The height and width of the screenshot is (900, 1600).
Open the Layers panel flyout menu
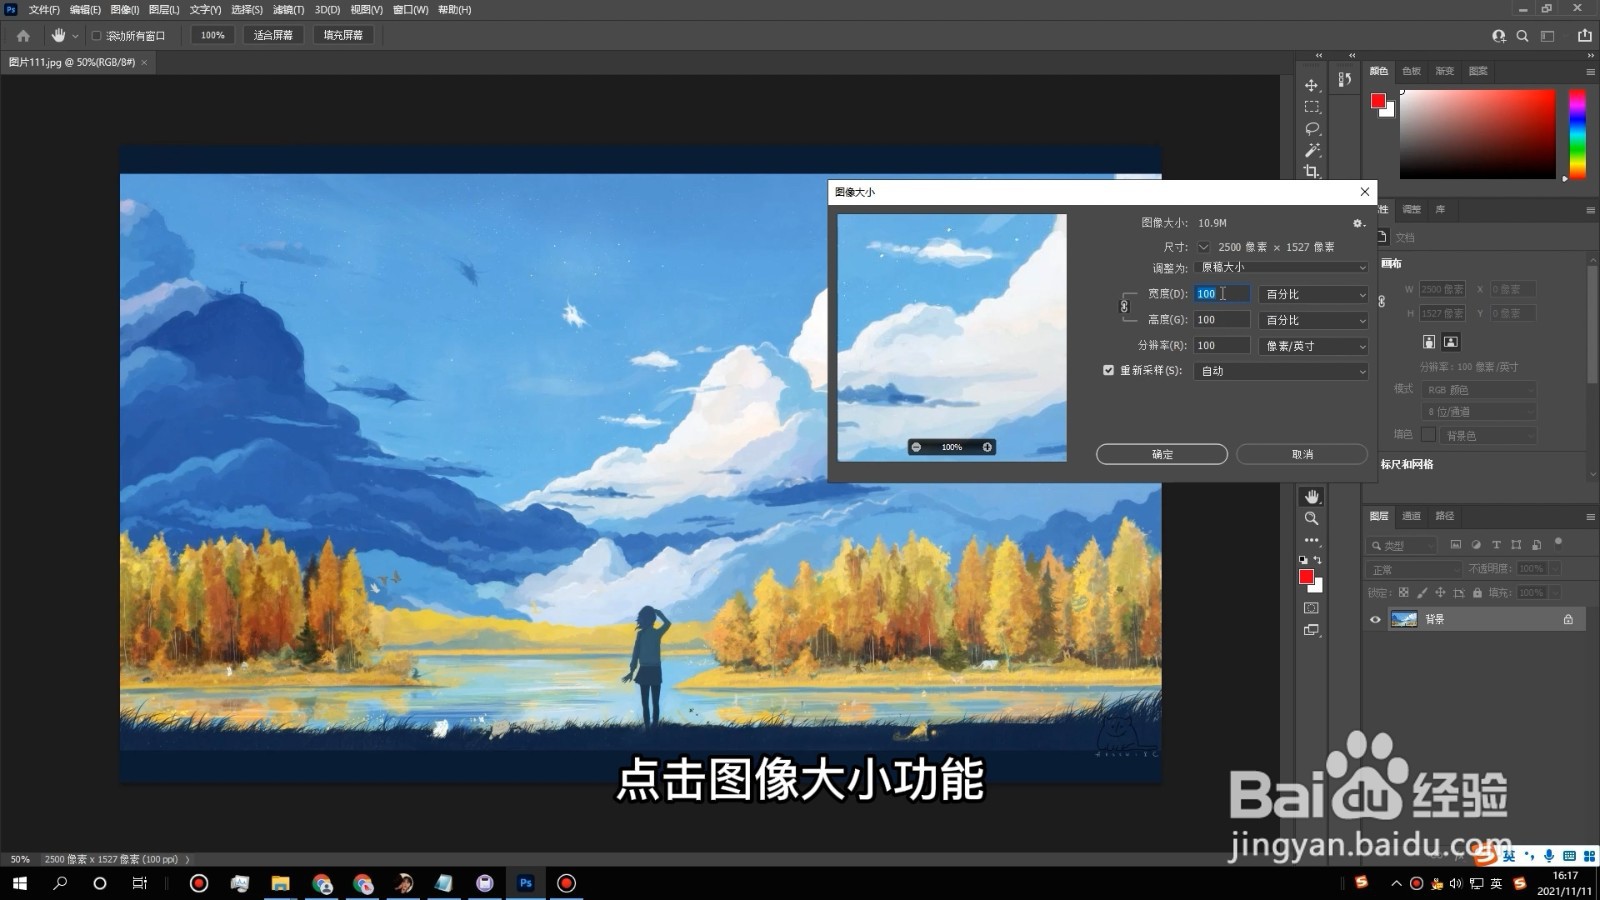(1590, 517)
